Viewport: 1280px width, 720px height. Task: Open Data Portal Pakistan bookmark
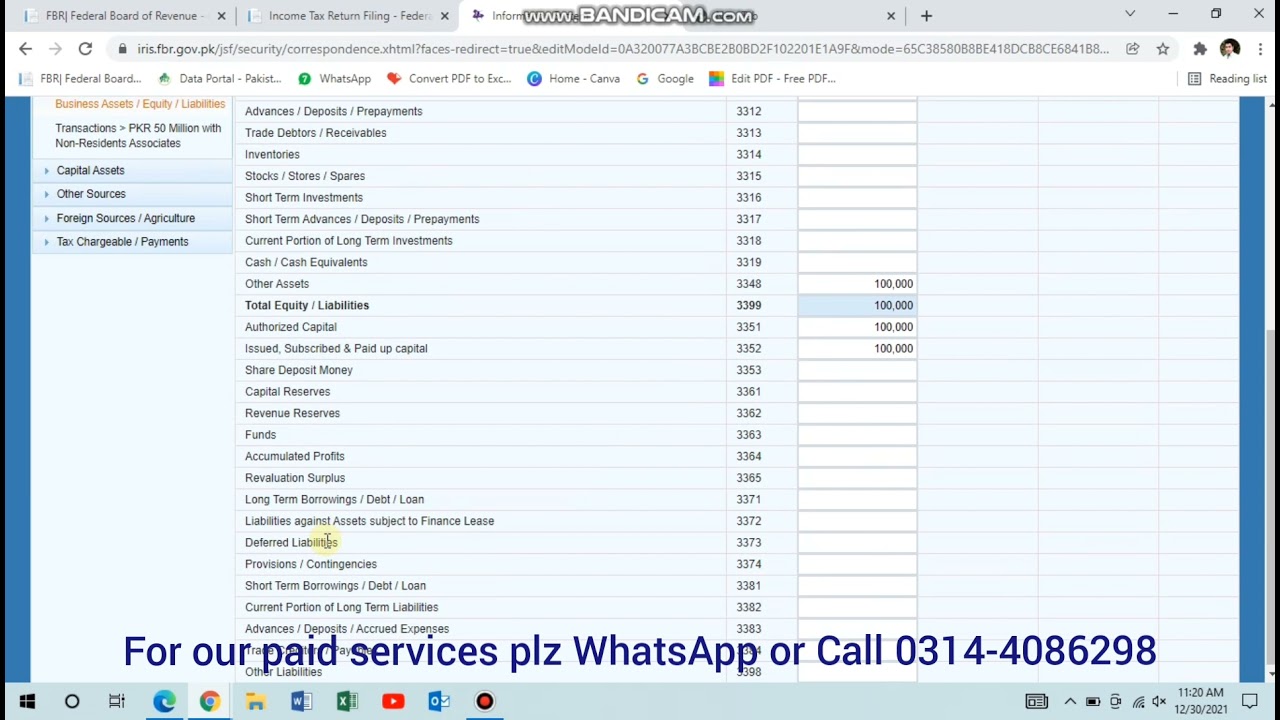(220, 78)
